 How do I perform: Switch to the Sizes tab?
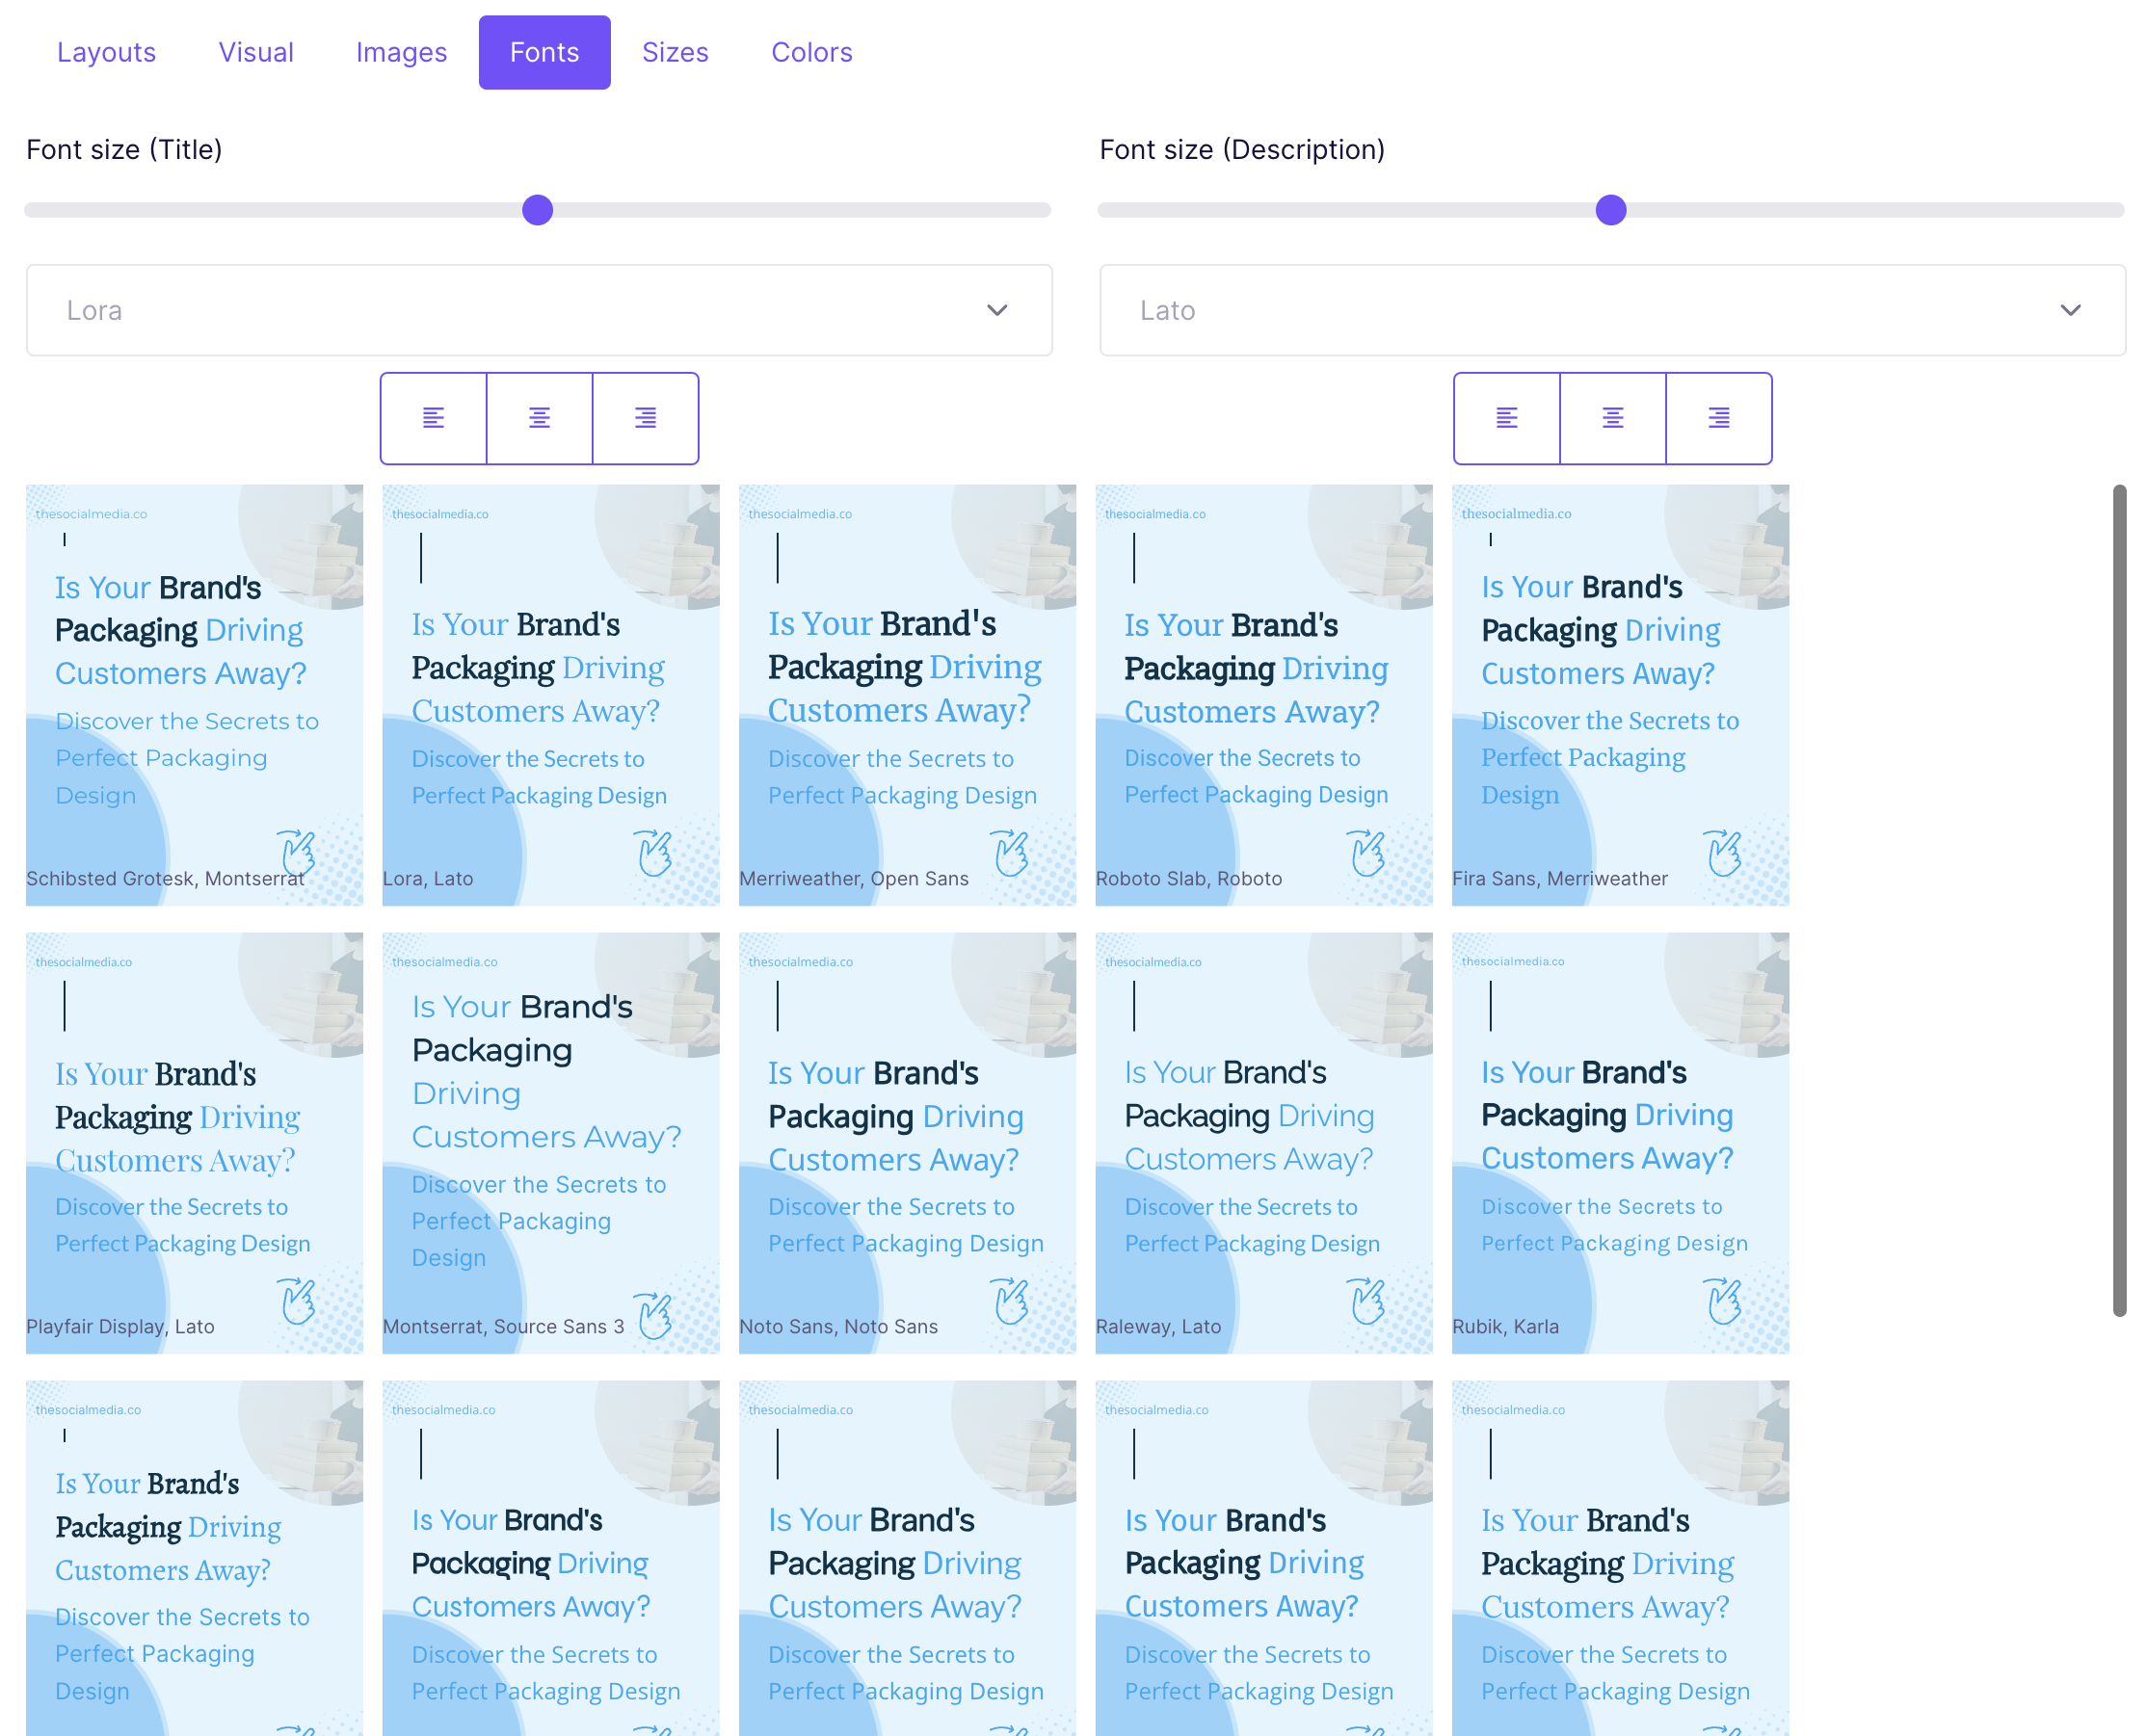pyautogui.click(x=675, y=51)
